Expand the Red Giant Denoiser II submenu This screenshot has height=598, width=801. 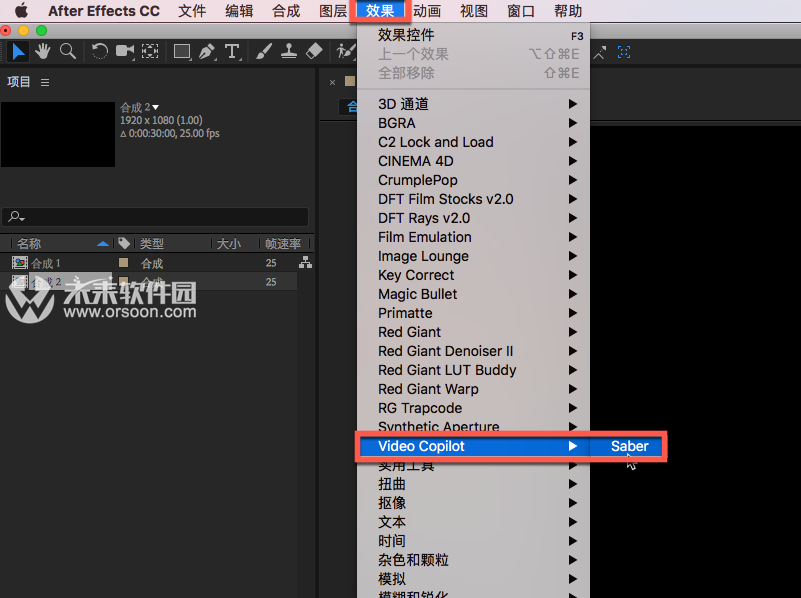tap(474, 351)
